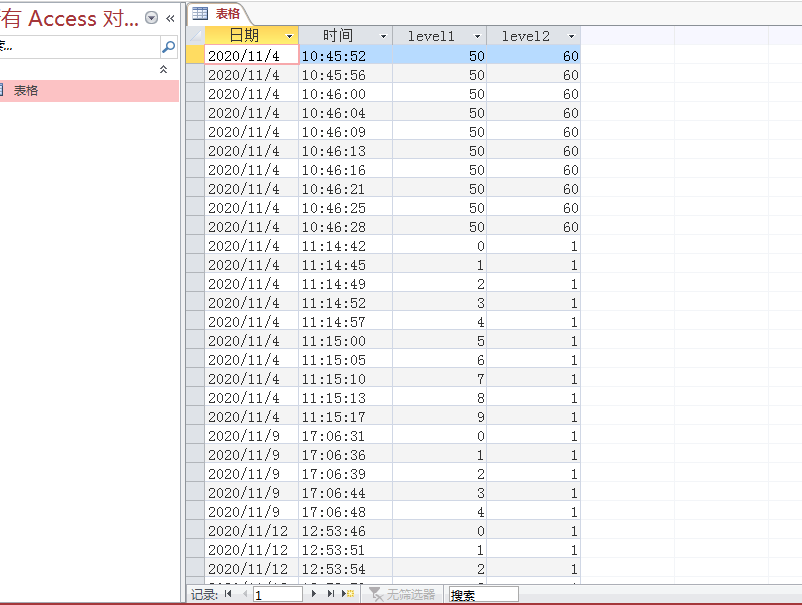Select the cell with time 11:15:05
The width and height of the screenshot is (802, 605).
point(346,359)
